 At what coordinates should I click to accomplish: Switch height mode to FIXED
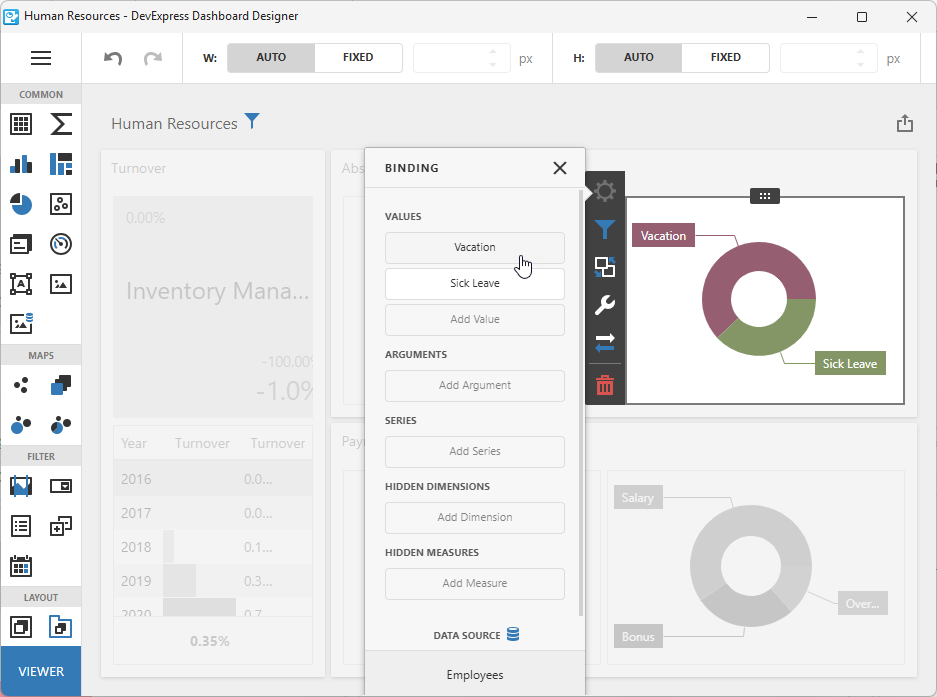(725, 57)
